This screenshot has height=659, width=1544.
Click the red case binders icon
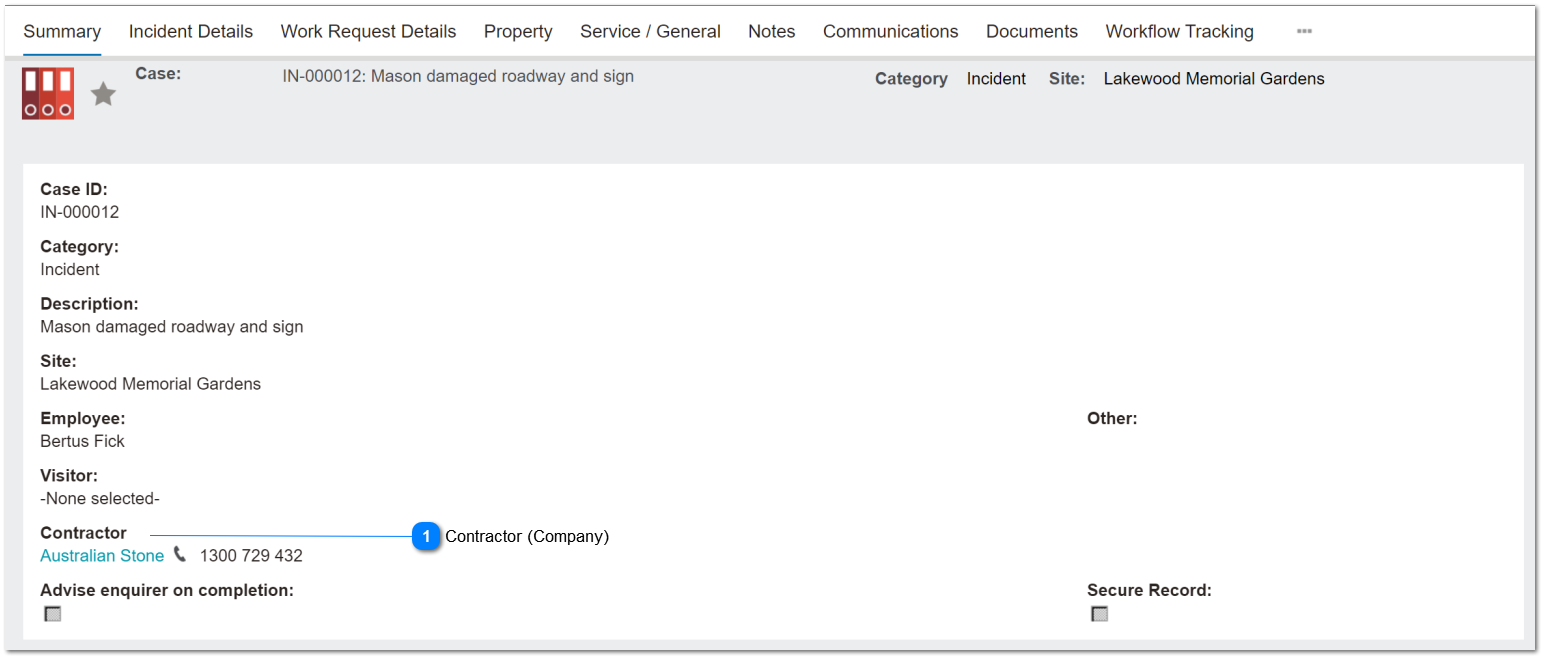tap(48, 94)
